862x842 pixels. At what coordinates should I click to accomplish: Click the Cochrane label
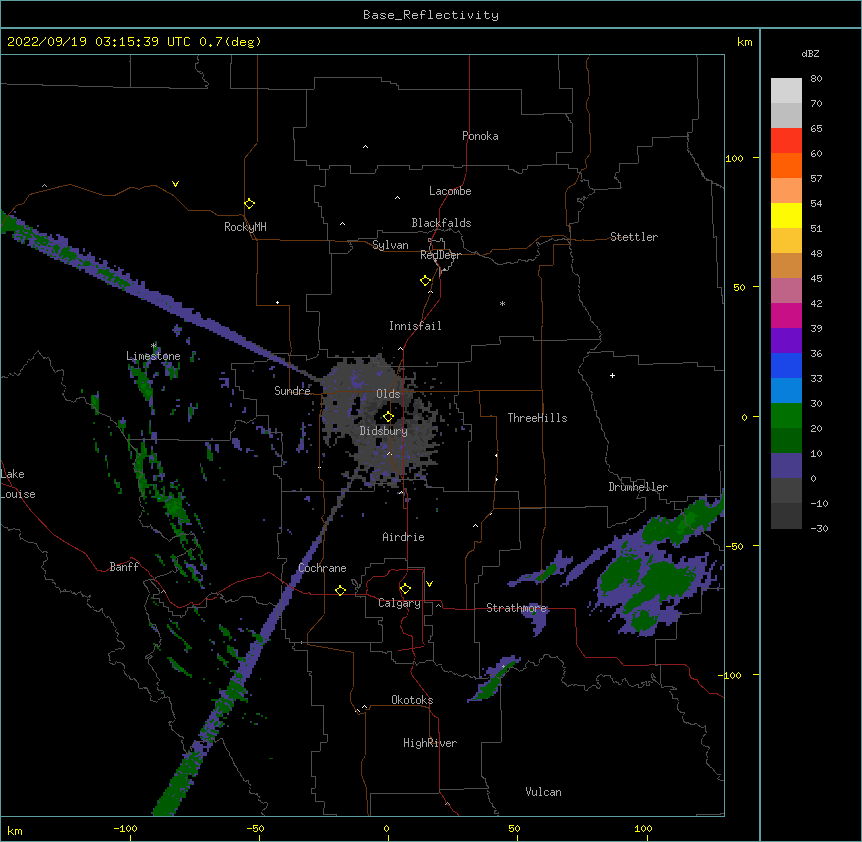pos(322,568)
